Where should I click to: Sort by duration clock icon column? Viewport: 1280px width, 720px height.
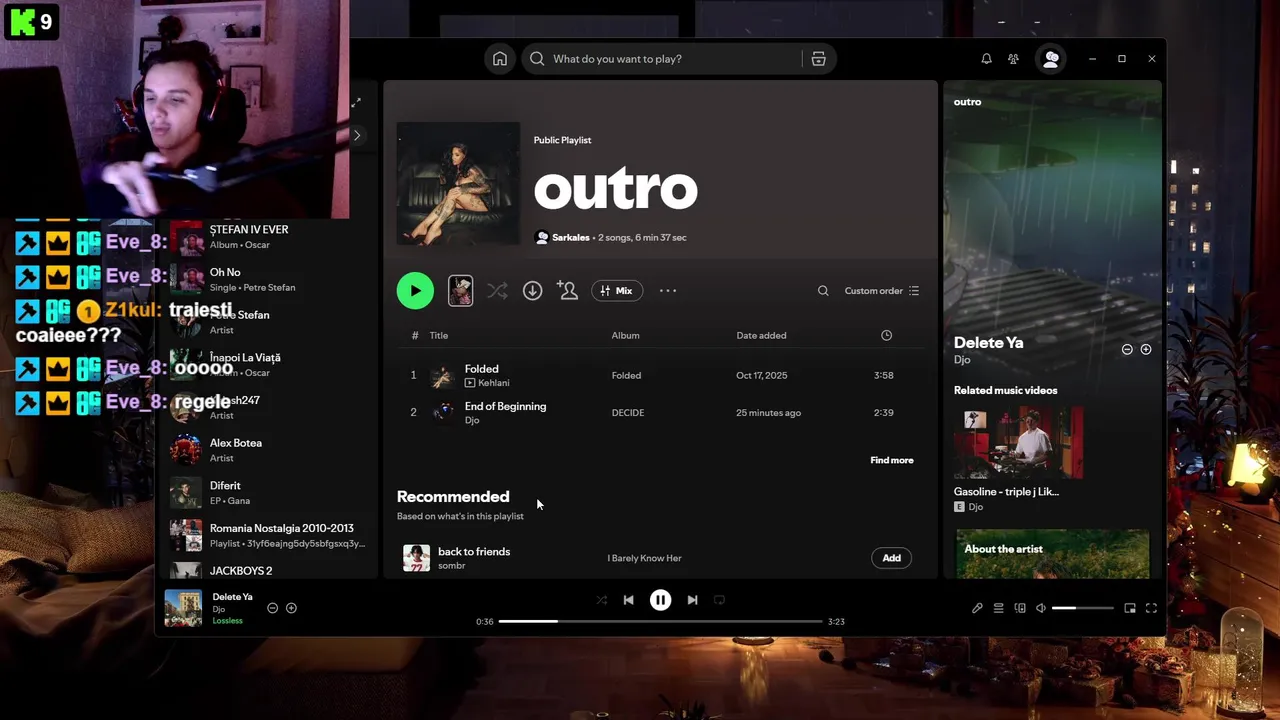tap(886, 335)
